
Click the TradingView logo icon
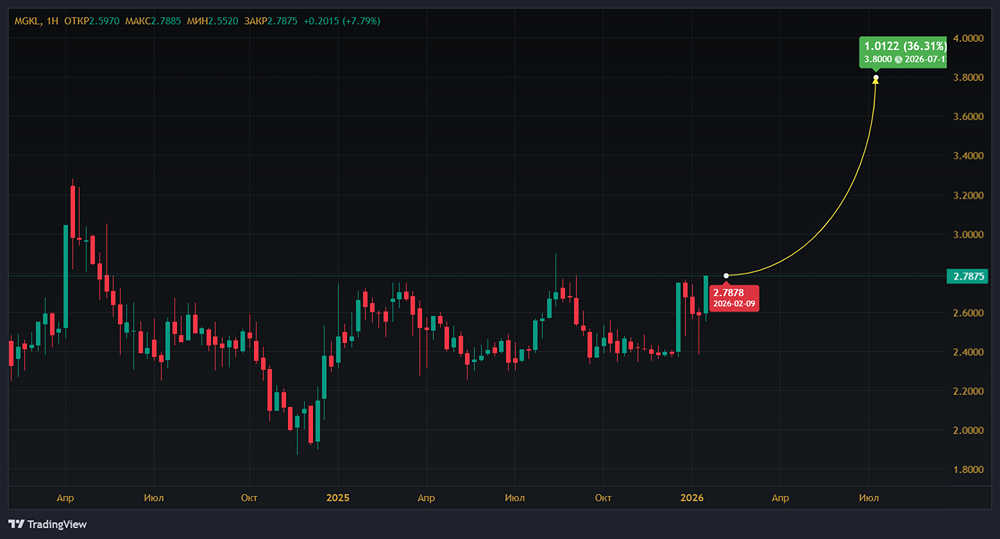click(15, 524)
